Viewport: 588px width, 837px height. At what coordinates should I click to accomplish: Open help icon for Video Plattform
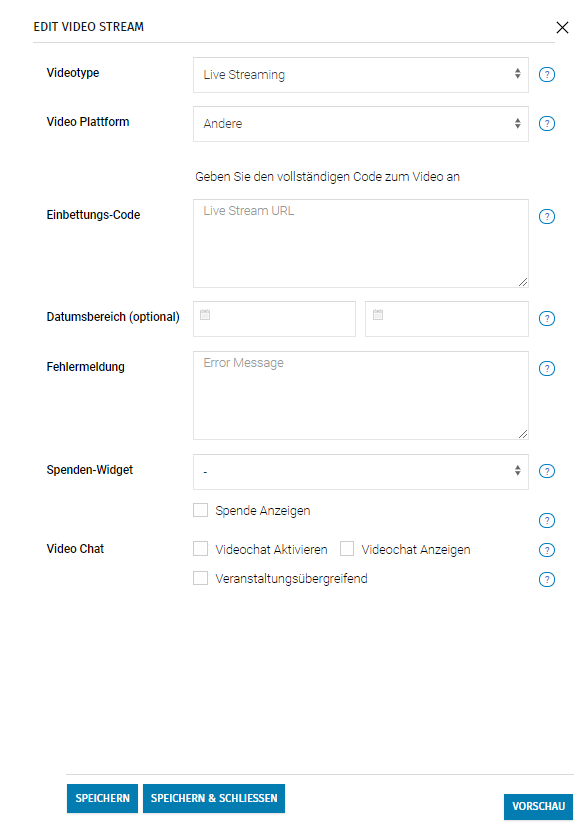(x=546, y=124)
